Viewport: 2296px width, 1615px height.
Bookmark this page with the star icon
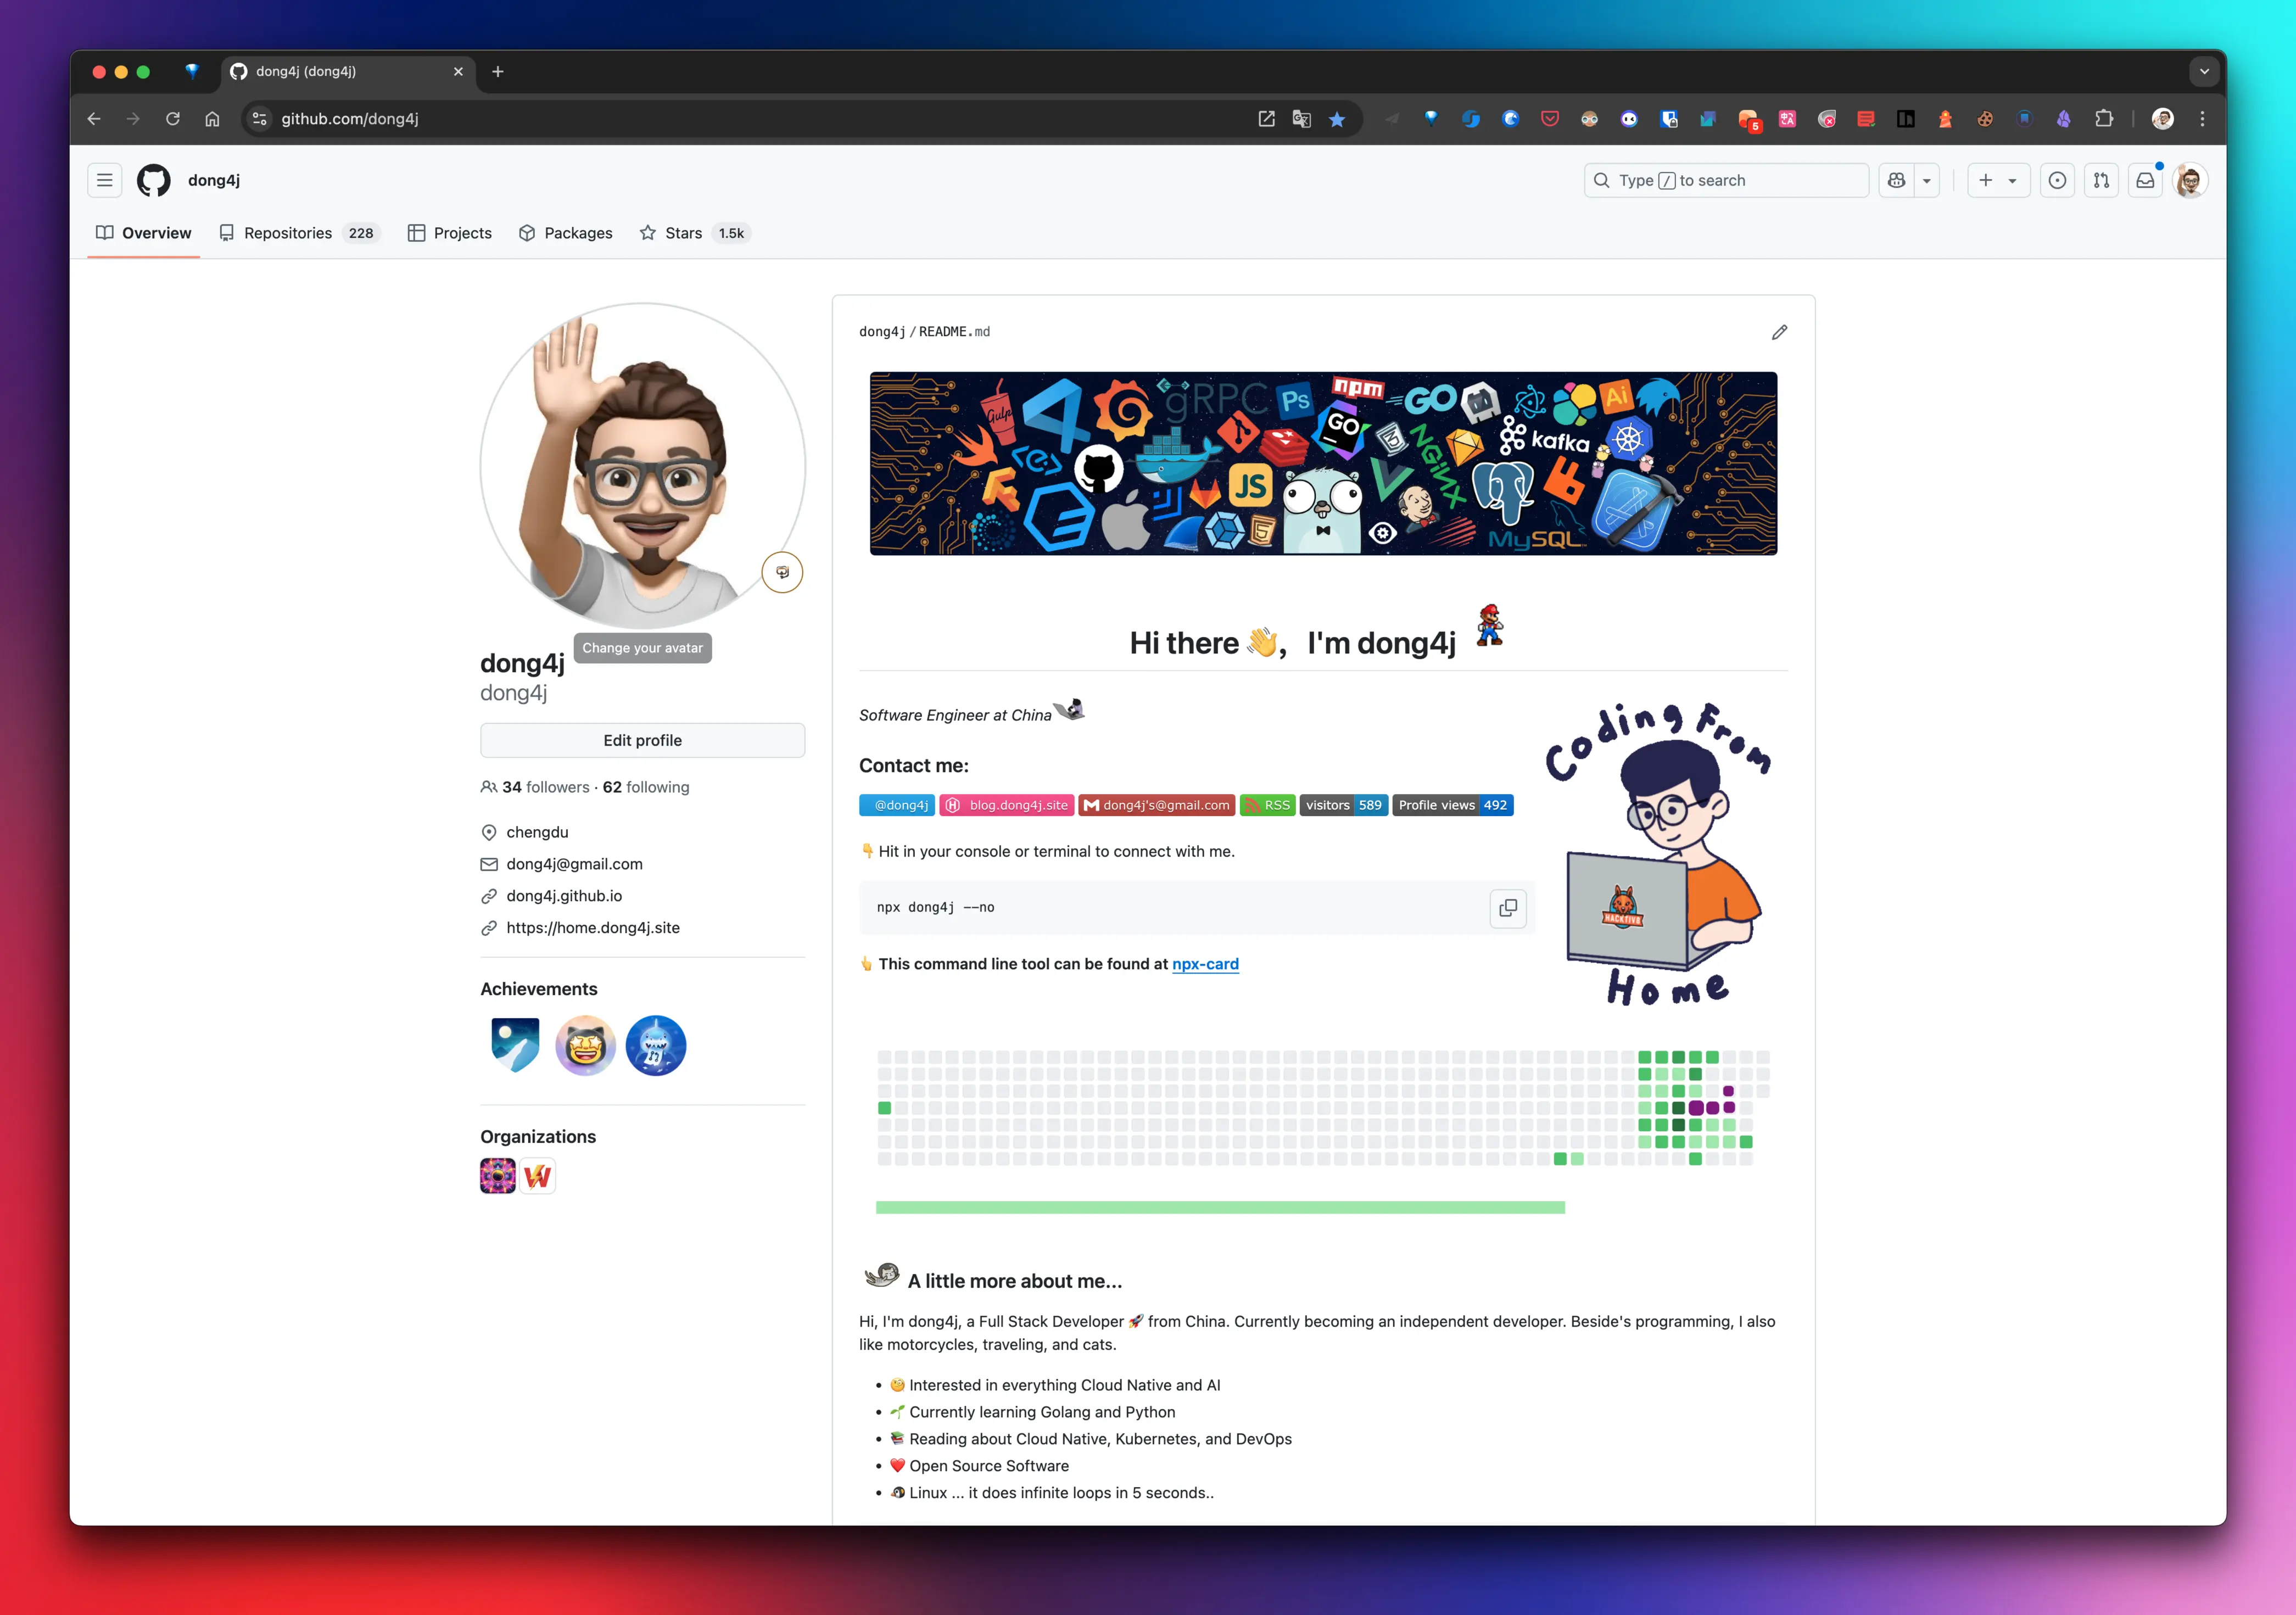1337,119
